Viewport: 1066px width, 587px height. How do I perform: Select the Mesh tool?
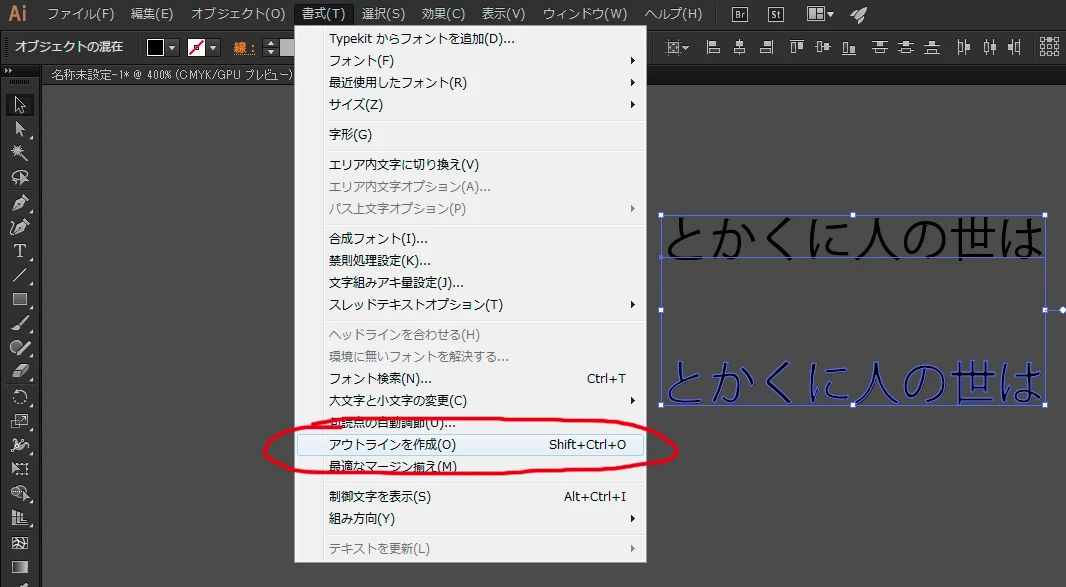pyautogui.click(x=20, y=543)
